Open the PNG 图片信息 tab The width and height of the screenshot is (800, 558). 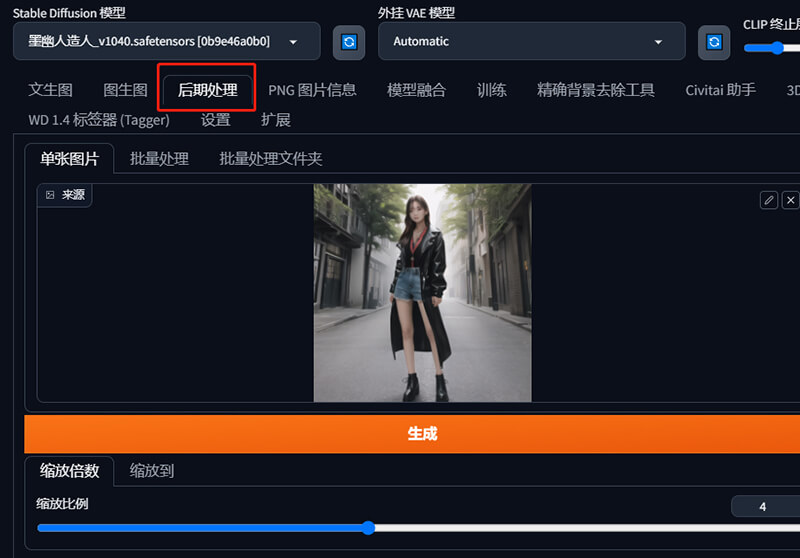(312, 90)
